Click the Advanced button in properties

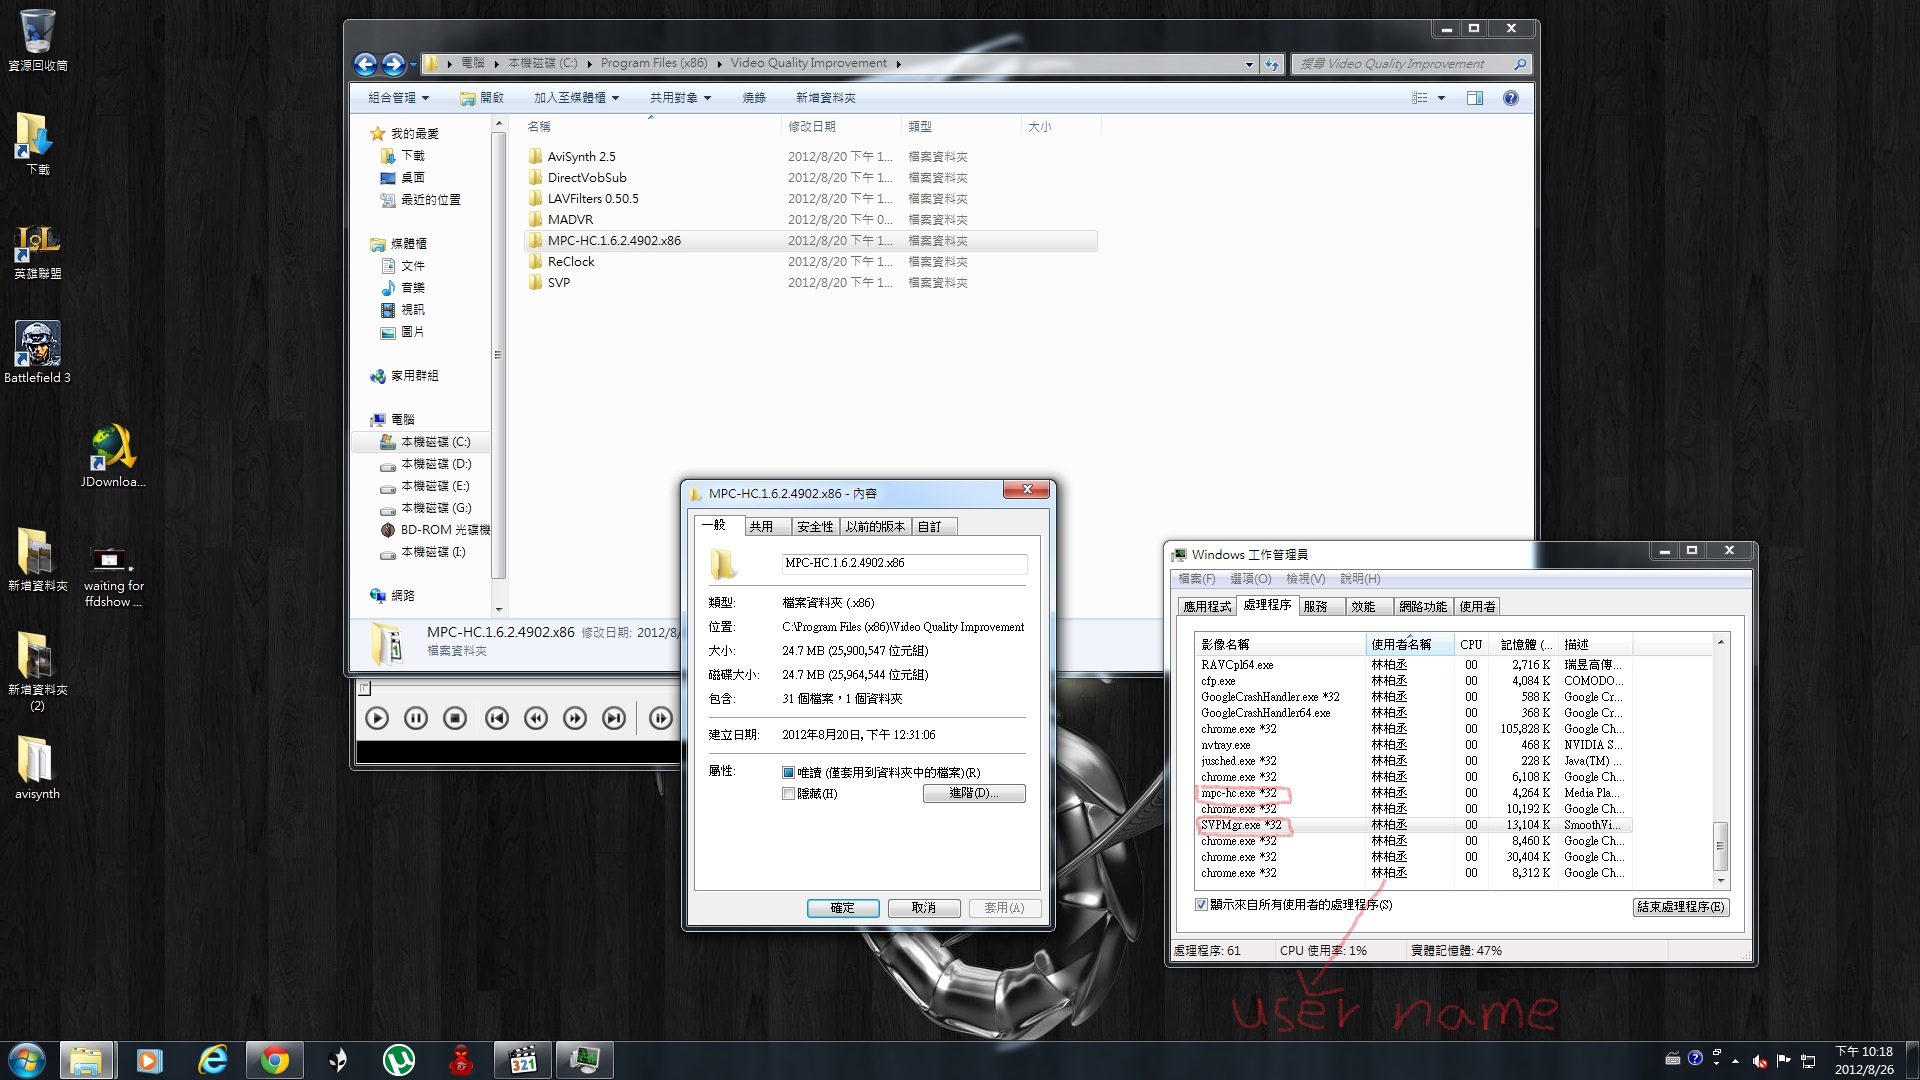pyautogui.click(x=973, y=793)
